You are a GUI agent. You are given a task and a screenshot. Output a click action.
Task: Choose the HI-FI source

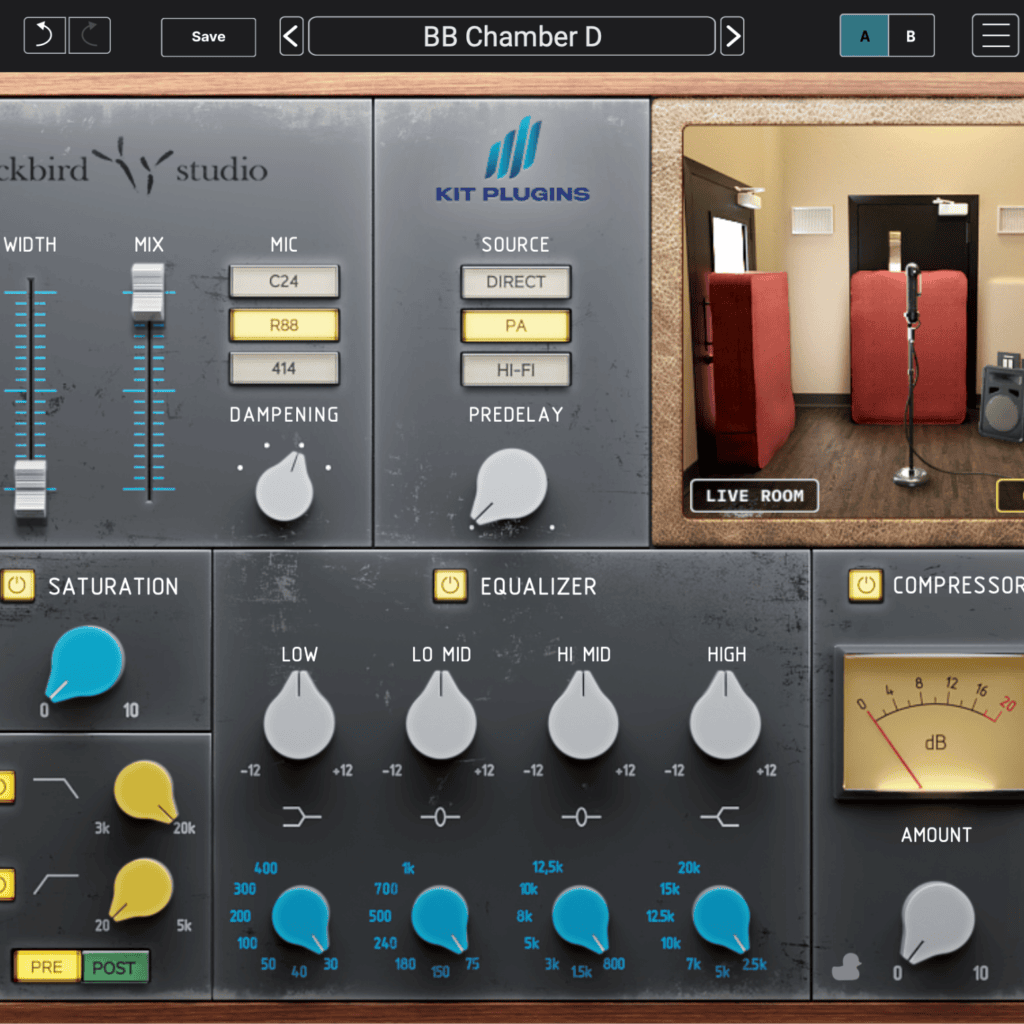pyautogui.click(x=516, y=370)
